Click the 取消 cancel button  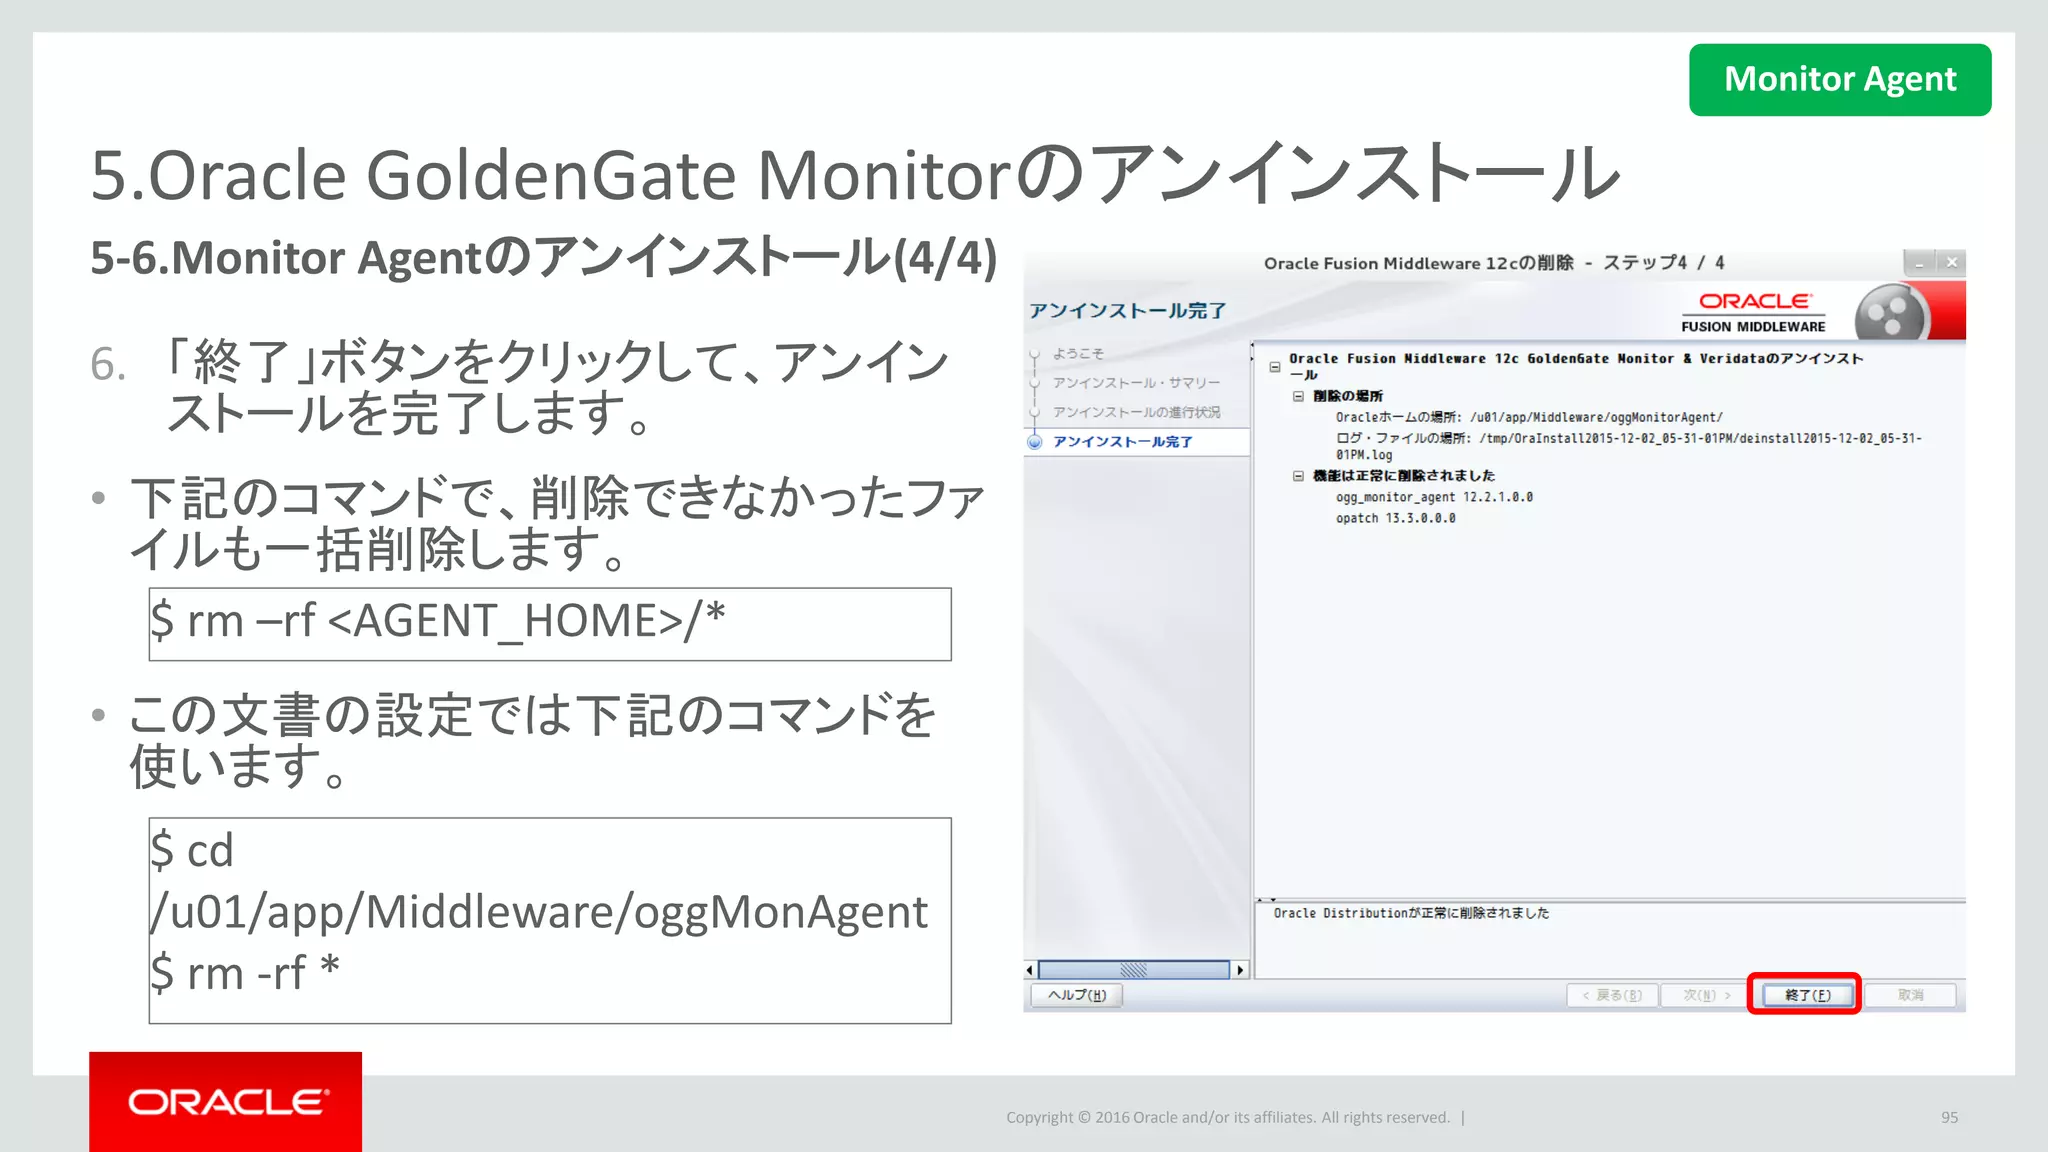pyautogui.click(x=1910, y=995)
